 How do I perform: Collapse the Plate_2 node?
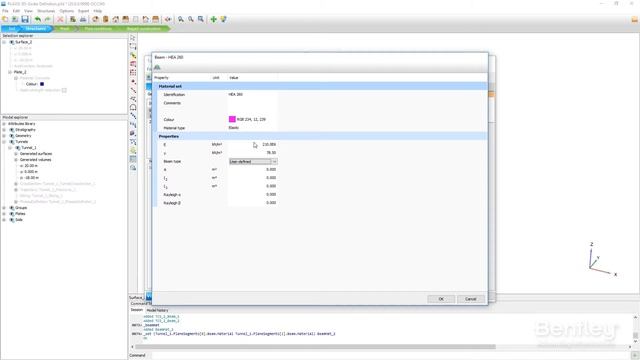pos(10,72)
